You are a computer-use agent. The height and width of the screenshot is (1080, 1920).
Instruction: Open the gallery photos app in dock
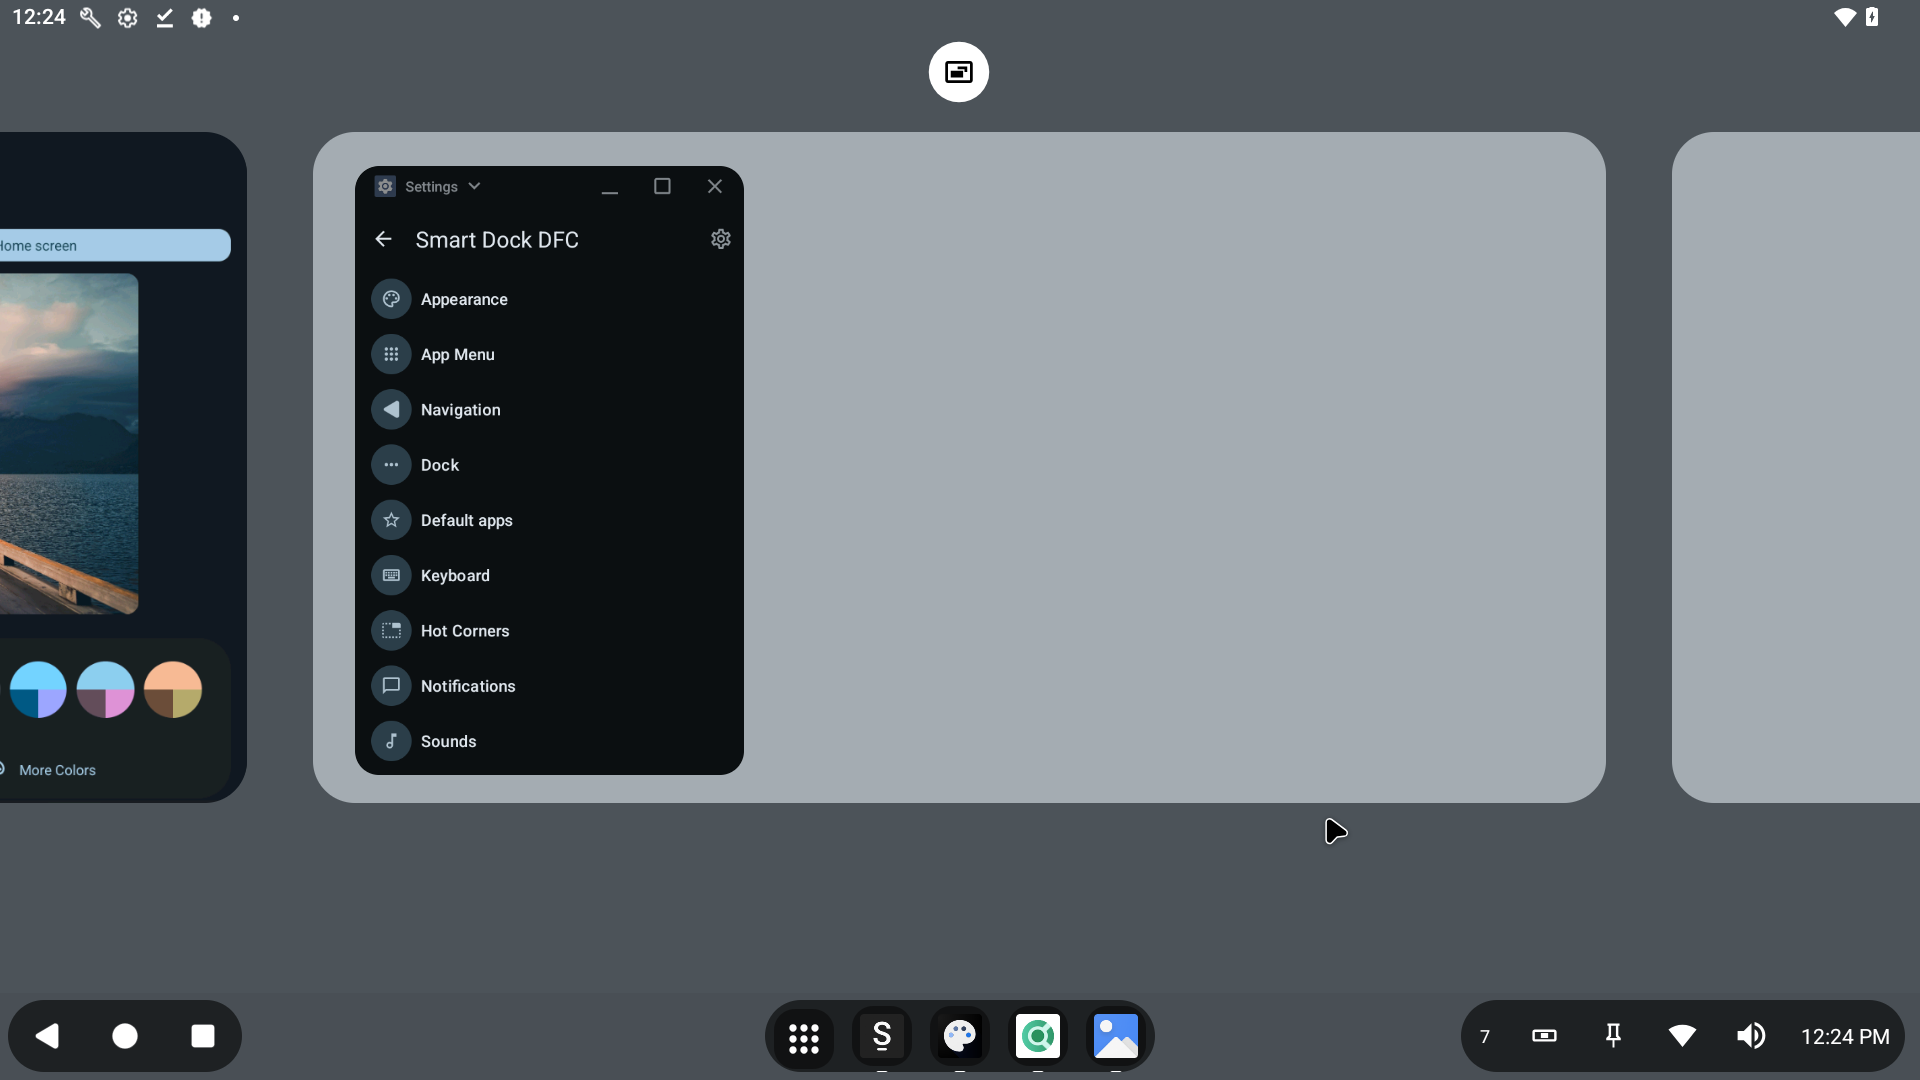[x=1115, y=1037]
